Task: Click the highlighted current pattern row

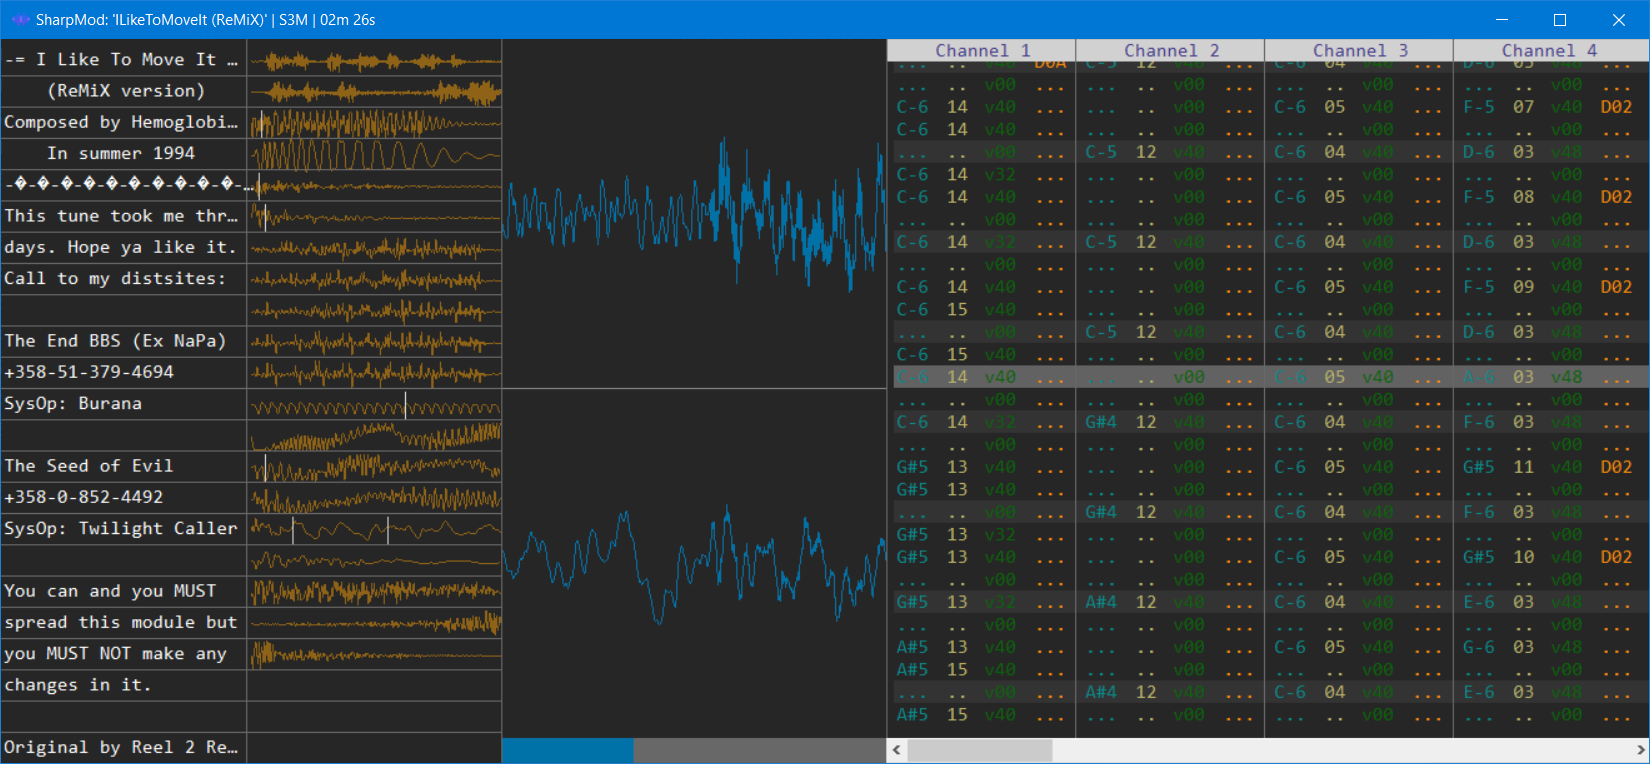Action: (x=1268, y=377)
